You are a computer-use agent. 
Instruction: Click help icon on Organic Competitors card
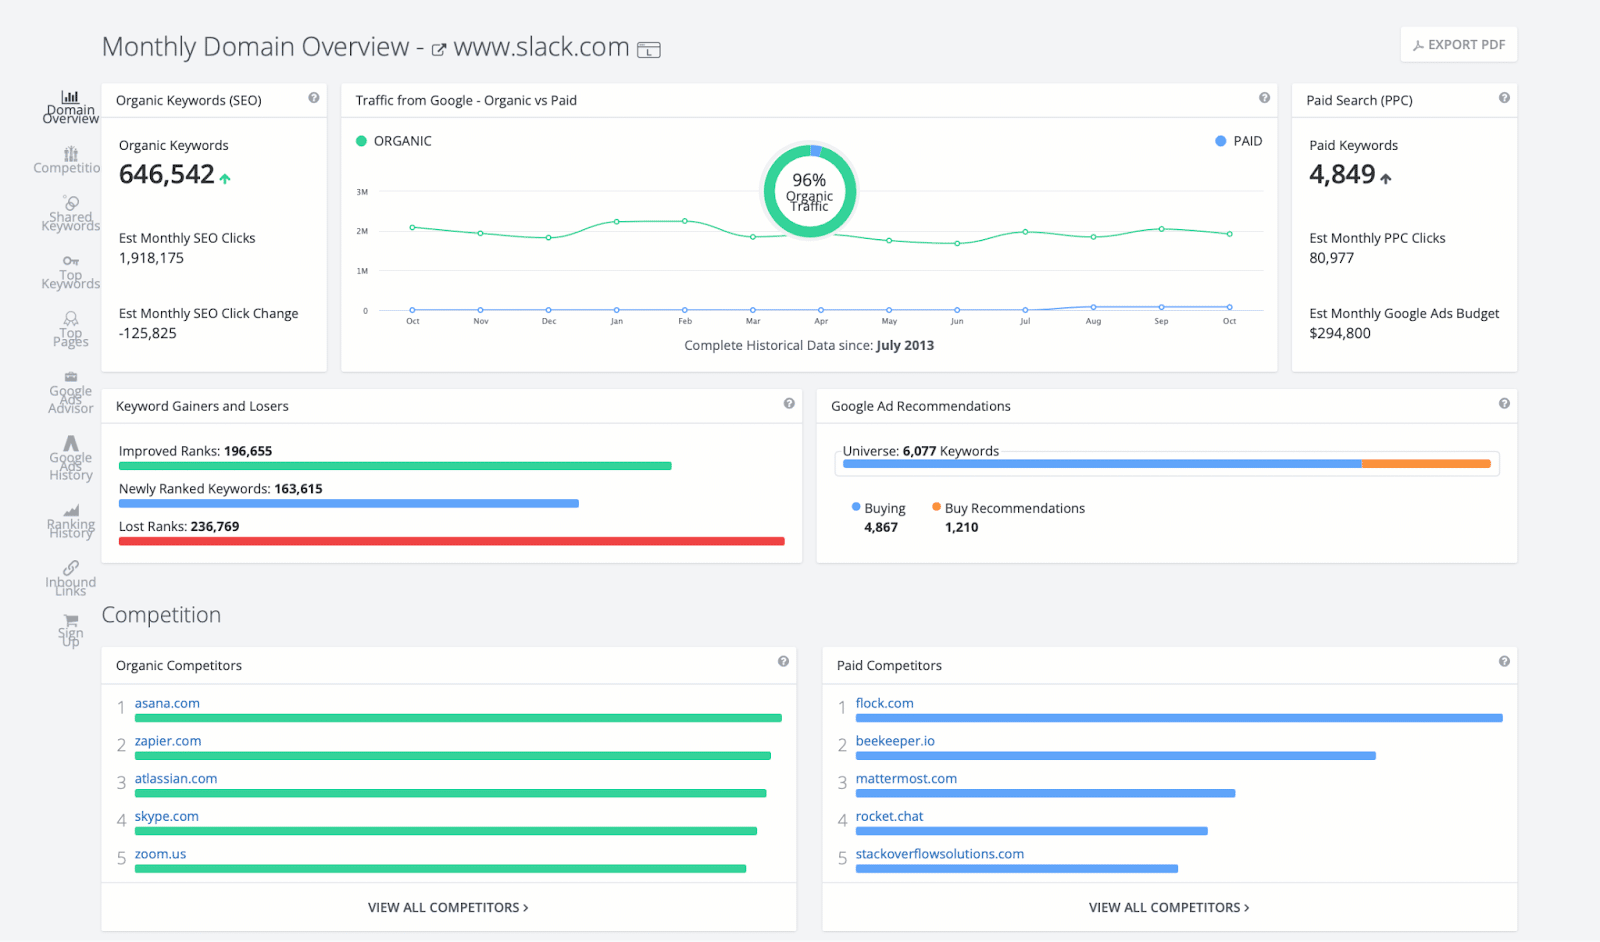(x=783, y=662)
